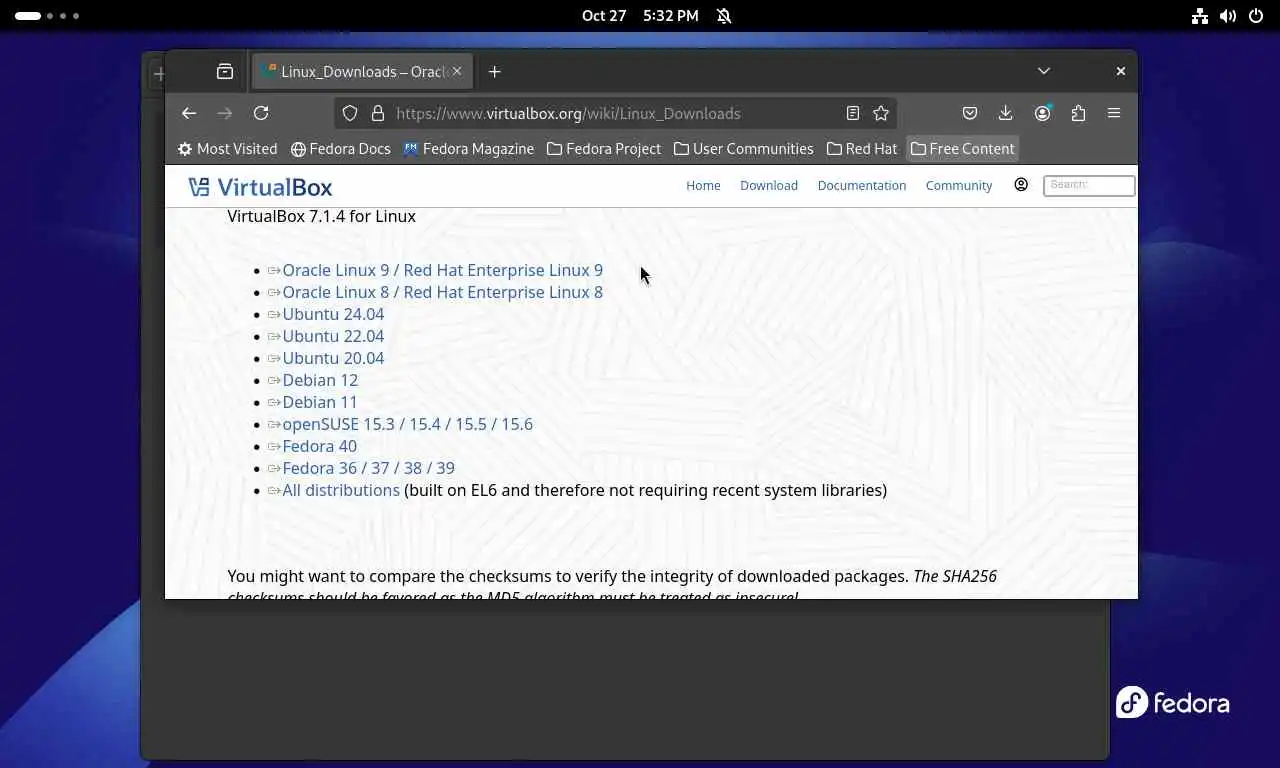Click the VirtualBox site user login icon

[x=1021, y=185]
